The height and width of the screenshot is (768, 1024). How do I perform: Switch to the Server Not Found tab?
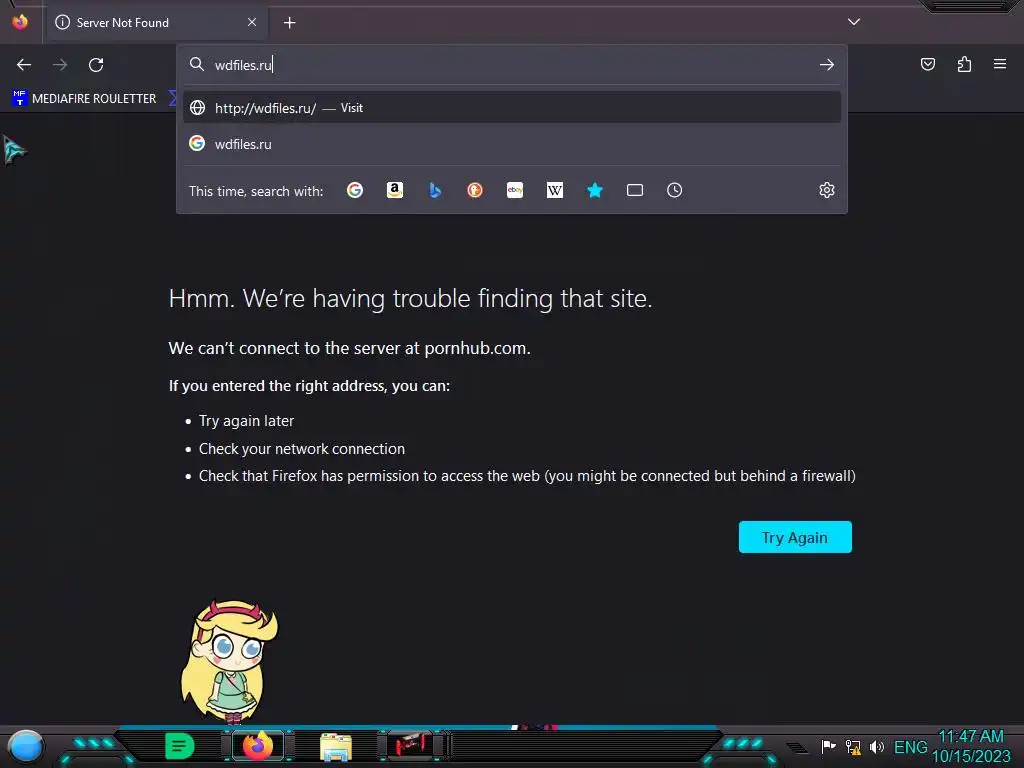(157, 23)
